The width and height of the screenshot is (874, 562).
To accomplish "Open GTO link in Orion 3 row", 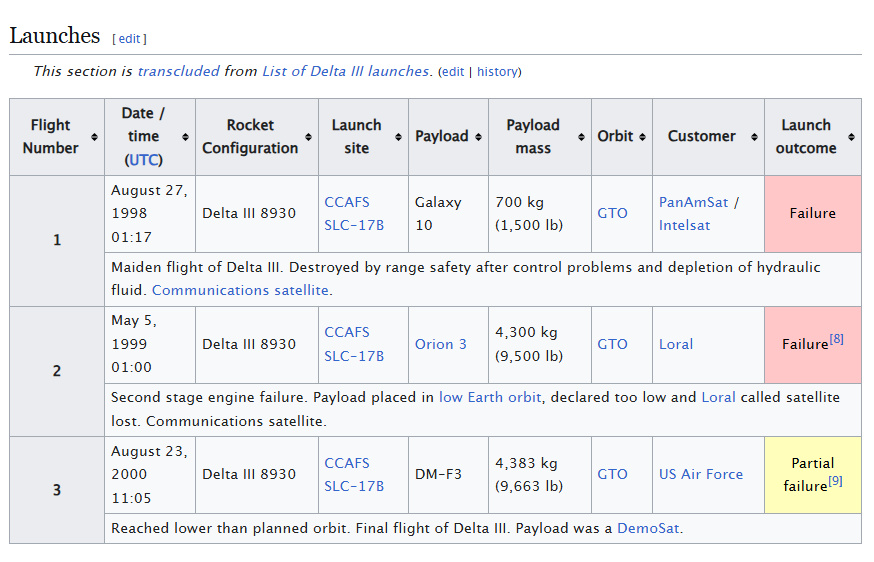I will pos(612,345).
